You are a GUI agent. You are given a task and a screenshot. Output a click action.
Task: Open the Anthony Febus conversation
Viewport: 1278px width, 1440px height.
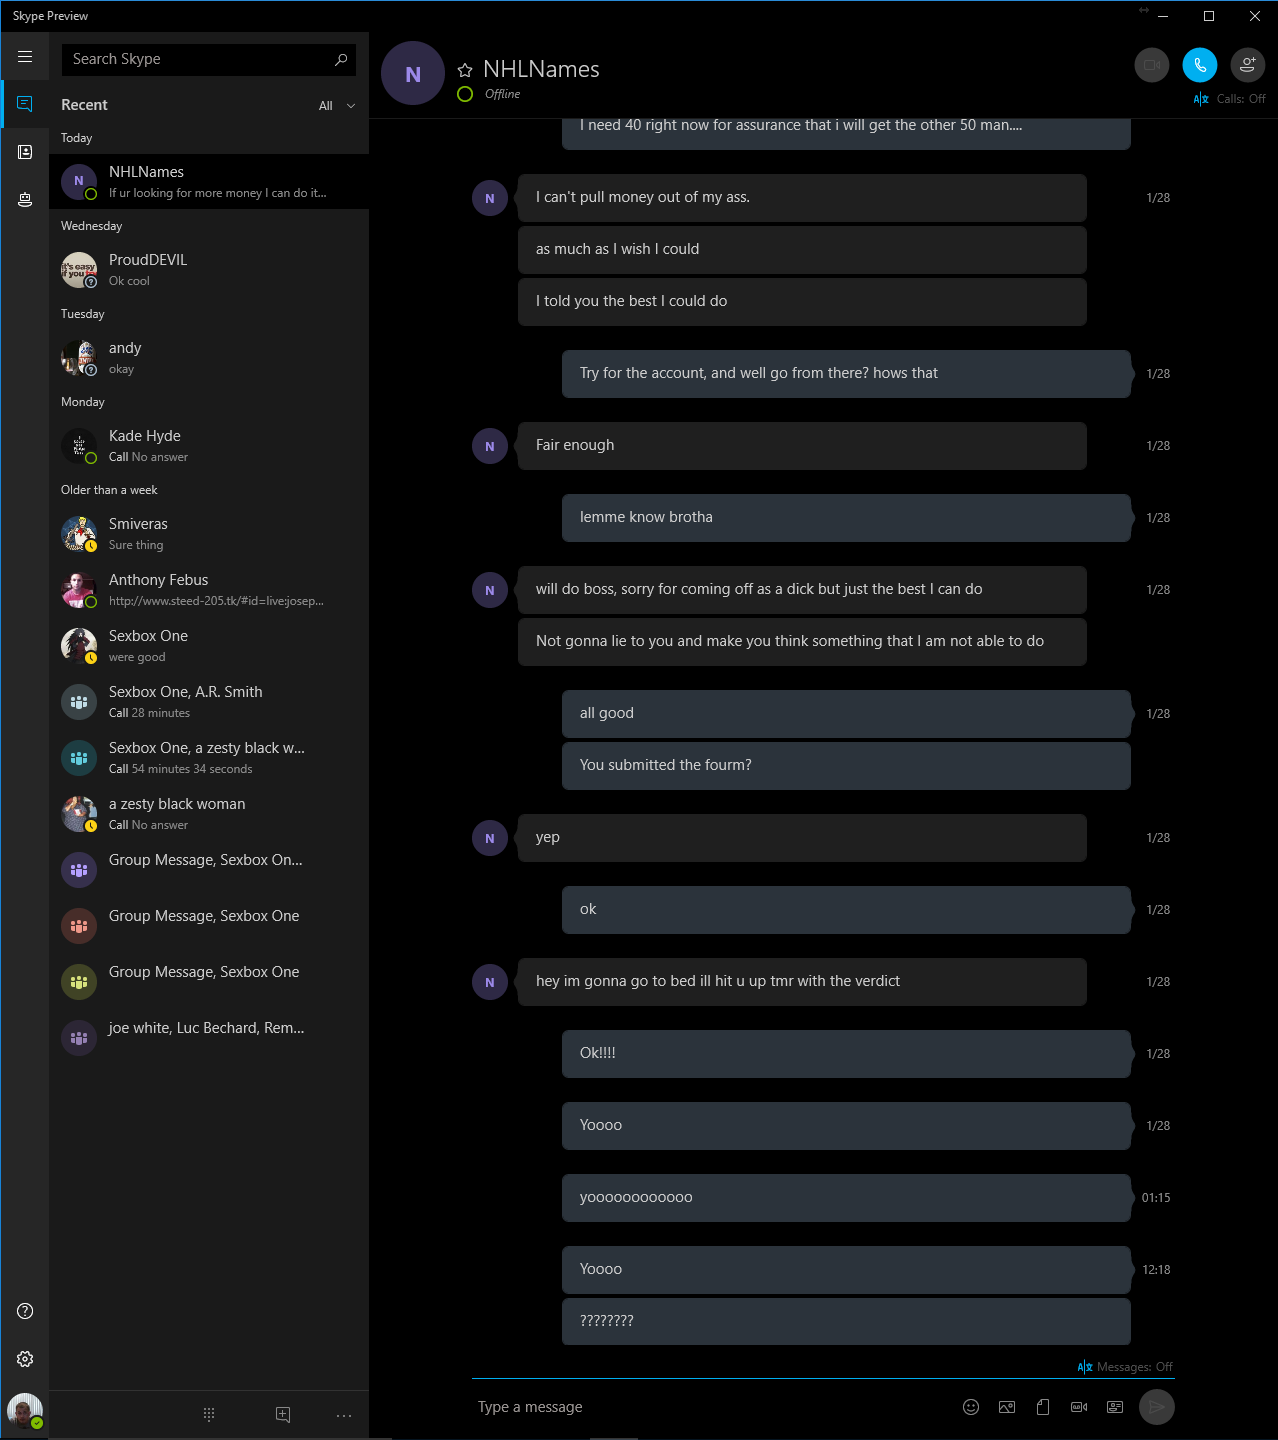click(209, 590)
